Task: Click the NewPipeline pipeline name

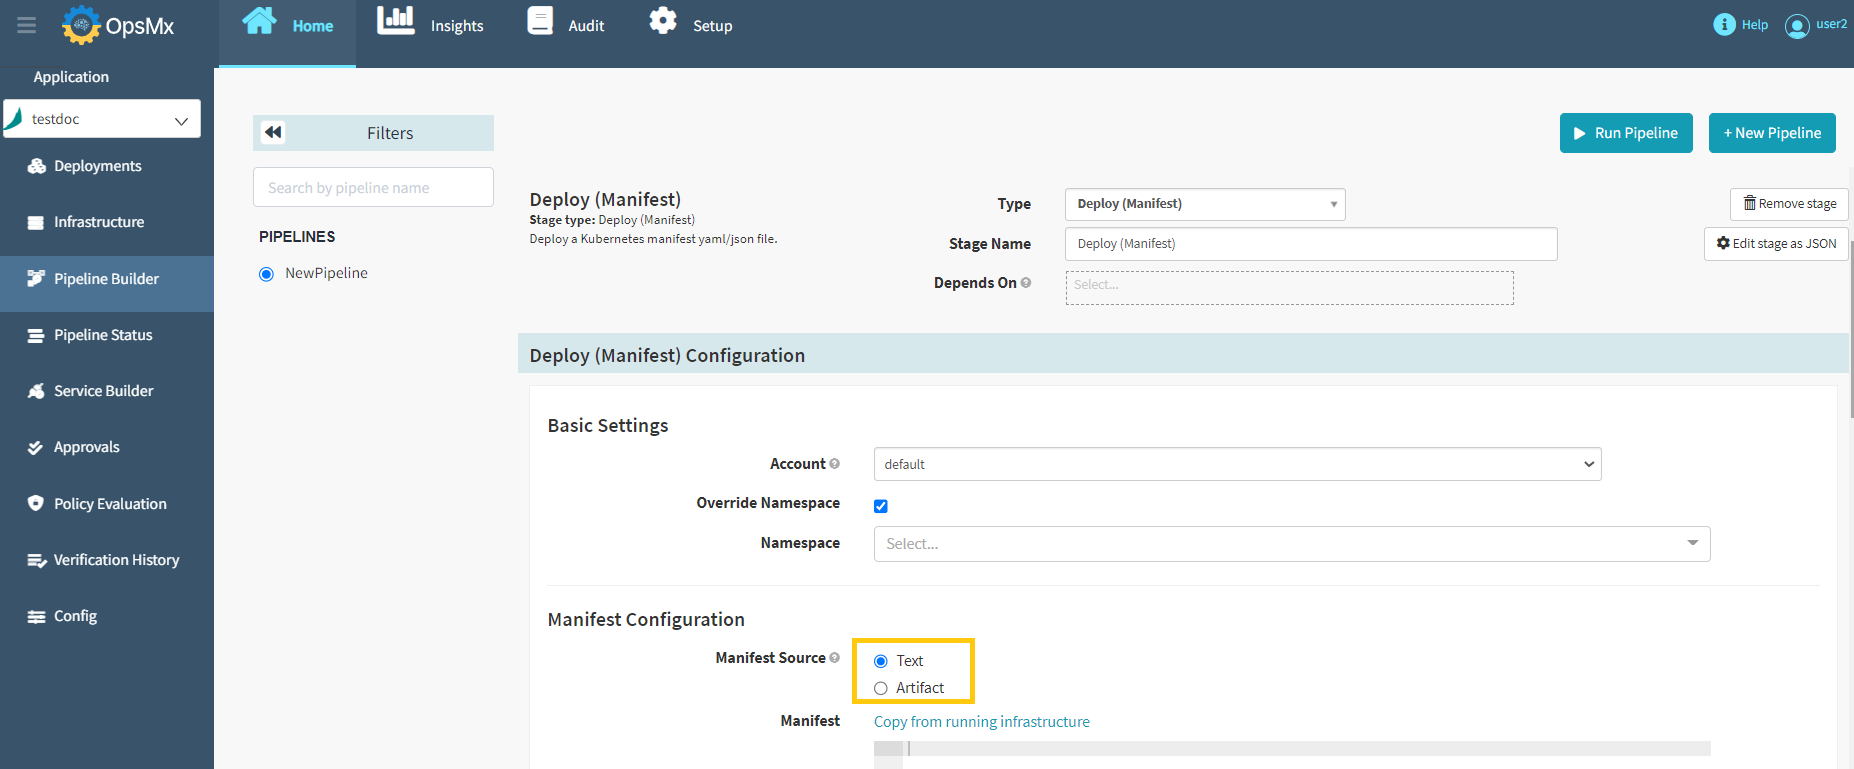Action: tap(326, 273)
